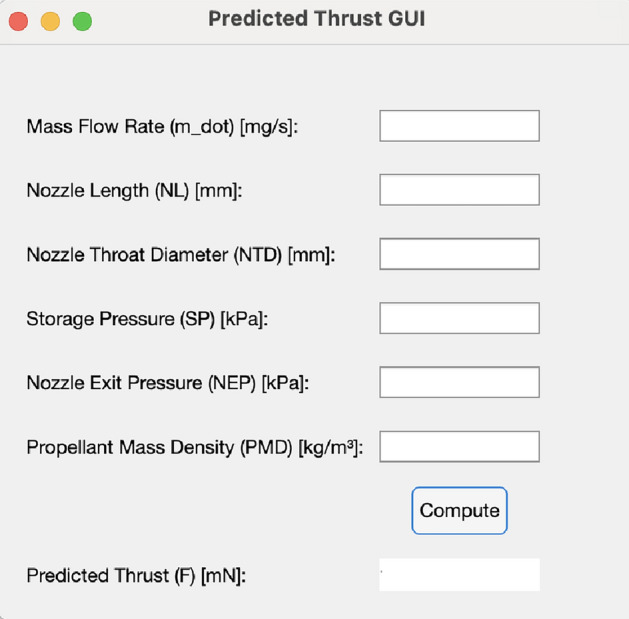
Task: Click the Propellant Mass Density entry field
Action: click(x=459, y=446)
